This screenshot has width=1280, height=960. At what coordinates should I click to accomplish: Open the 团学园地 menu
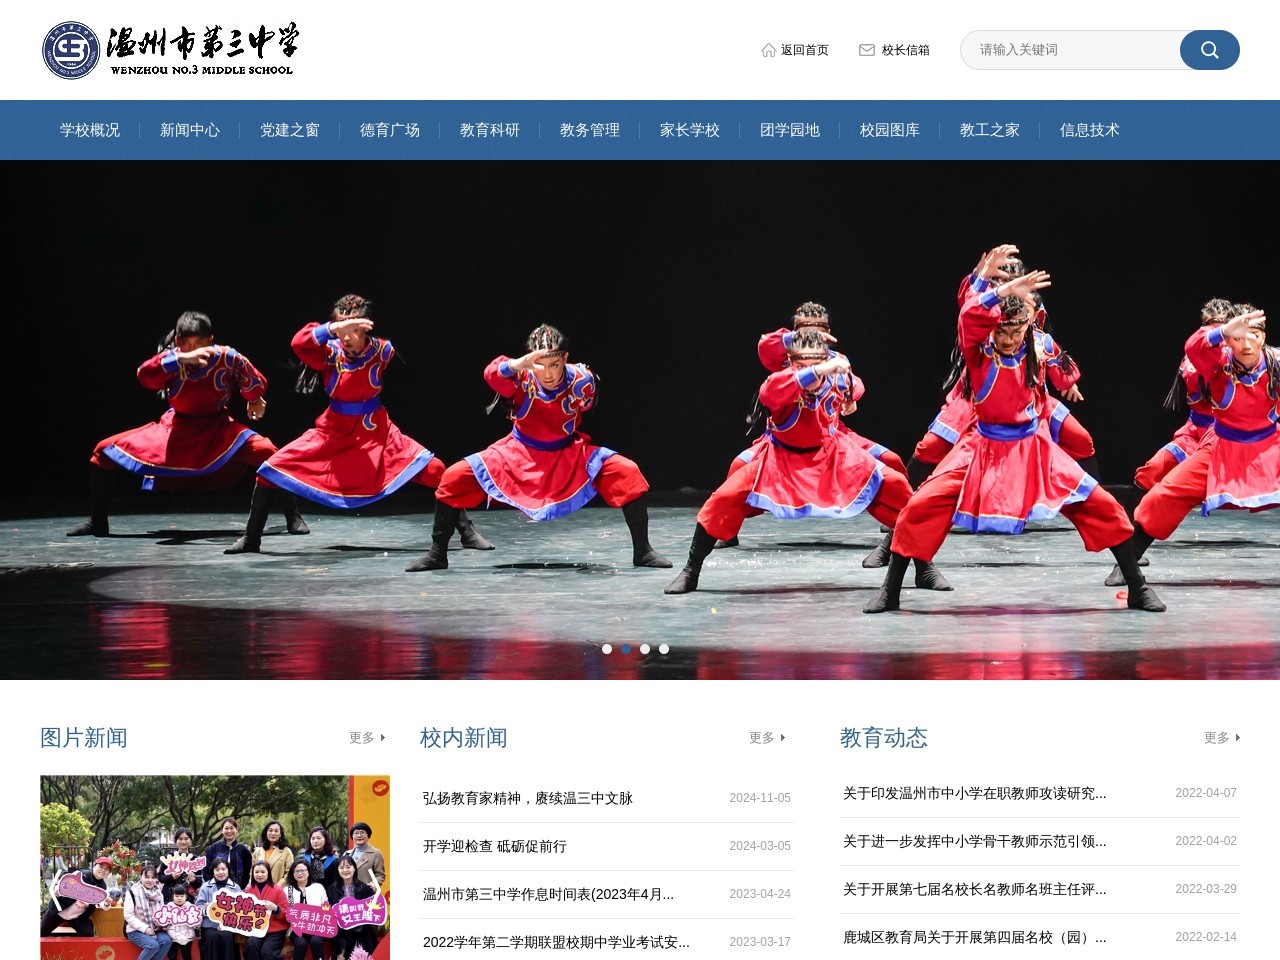[x=790, y=130]
